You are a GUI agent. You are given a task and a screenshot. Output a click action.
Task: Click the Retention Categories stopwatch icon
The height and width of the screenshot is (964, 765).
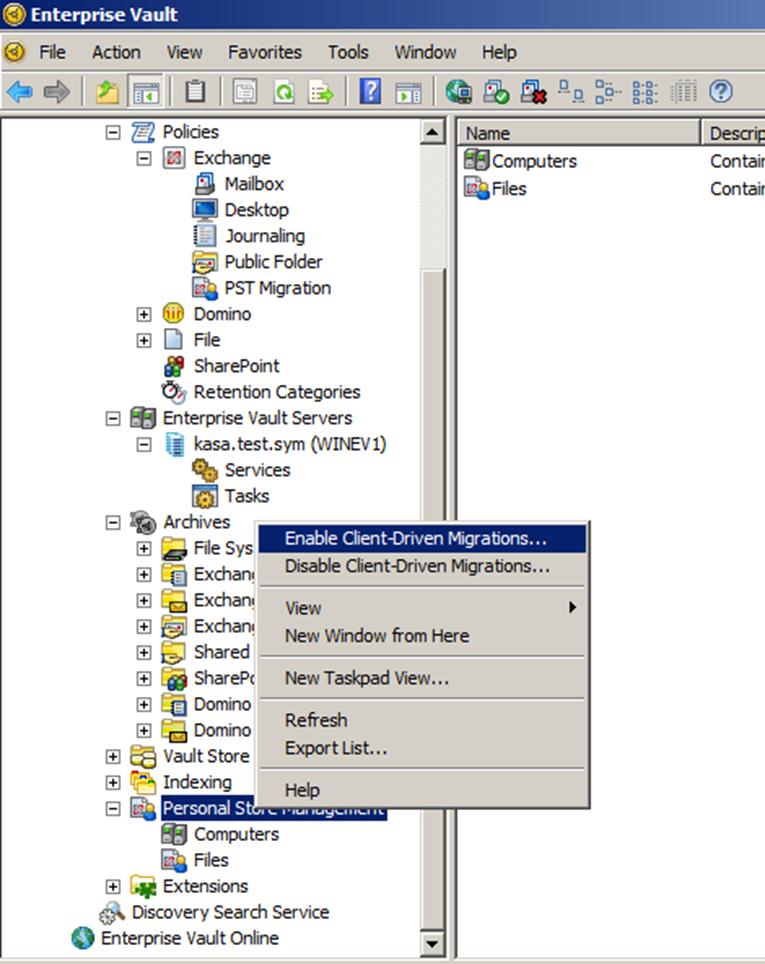pyautogui.click(x=174, y=392)
